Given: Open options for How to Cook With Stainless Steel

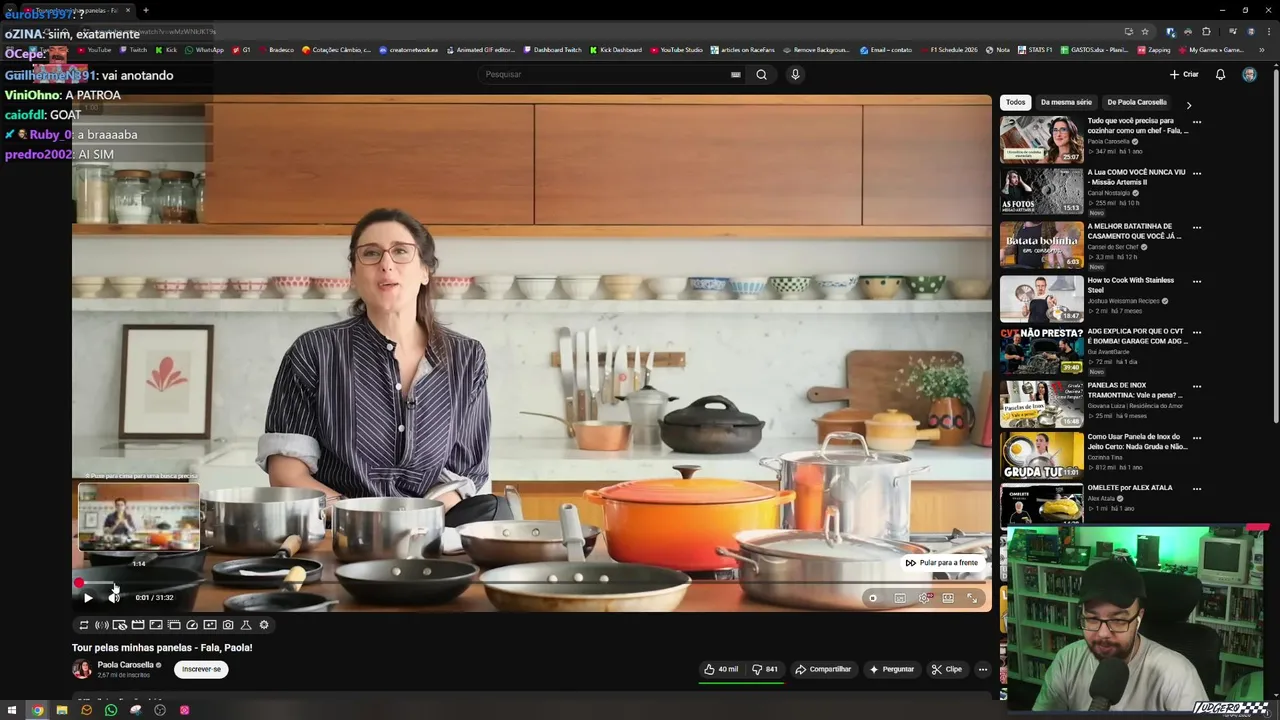Looking at the screenshot, I should click(1197, 280).
